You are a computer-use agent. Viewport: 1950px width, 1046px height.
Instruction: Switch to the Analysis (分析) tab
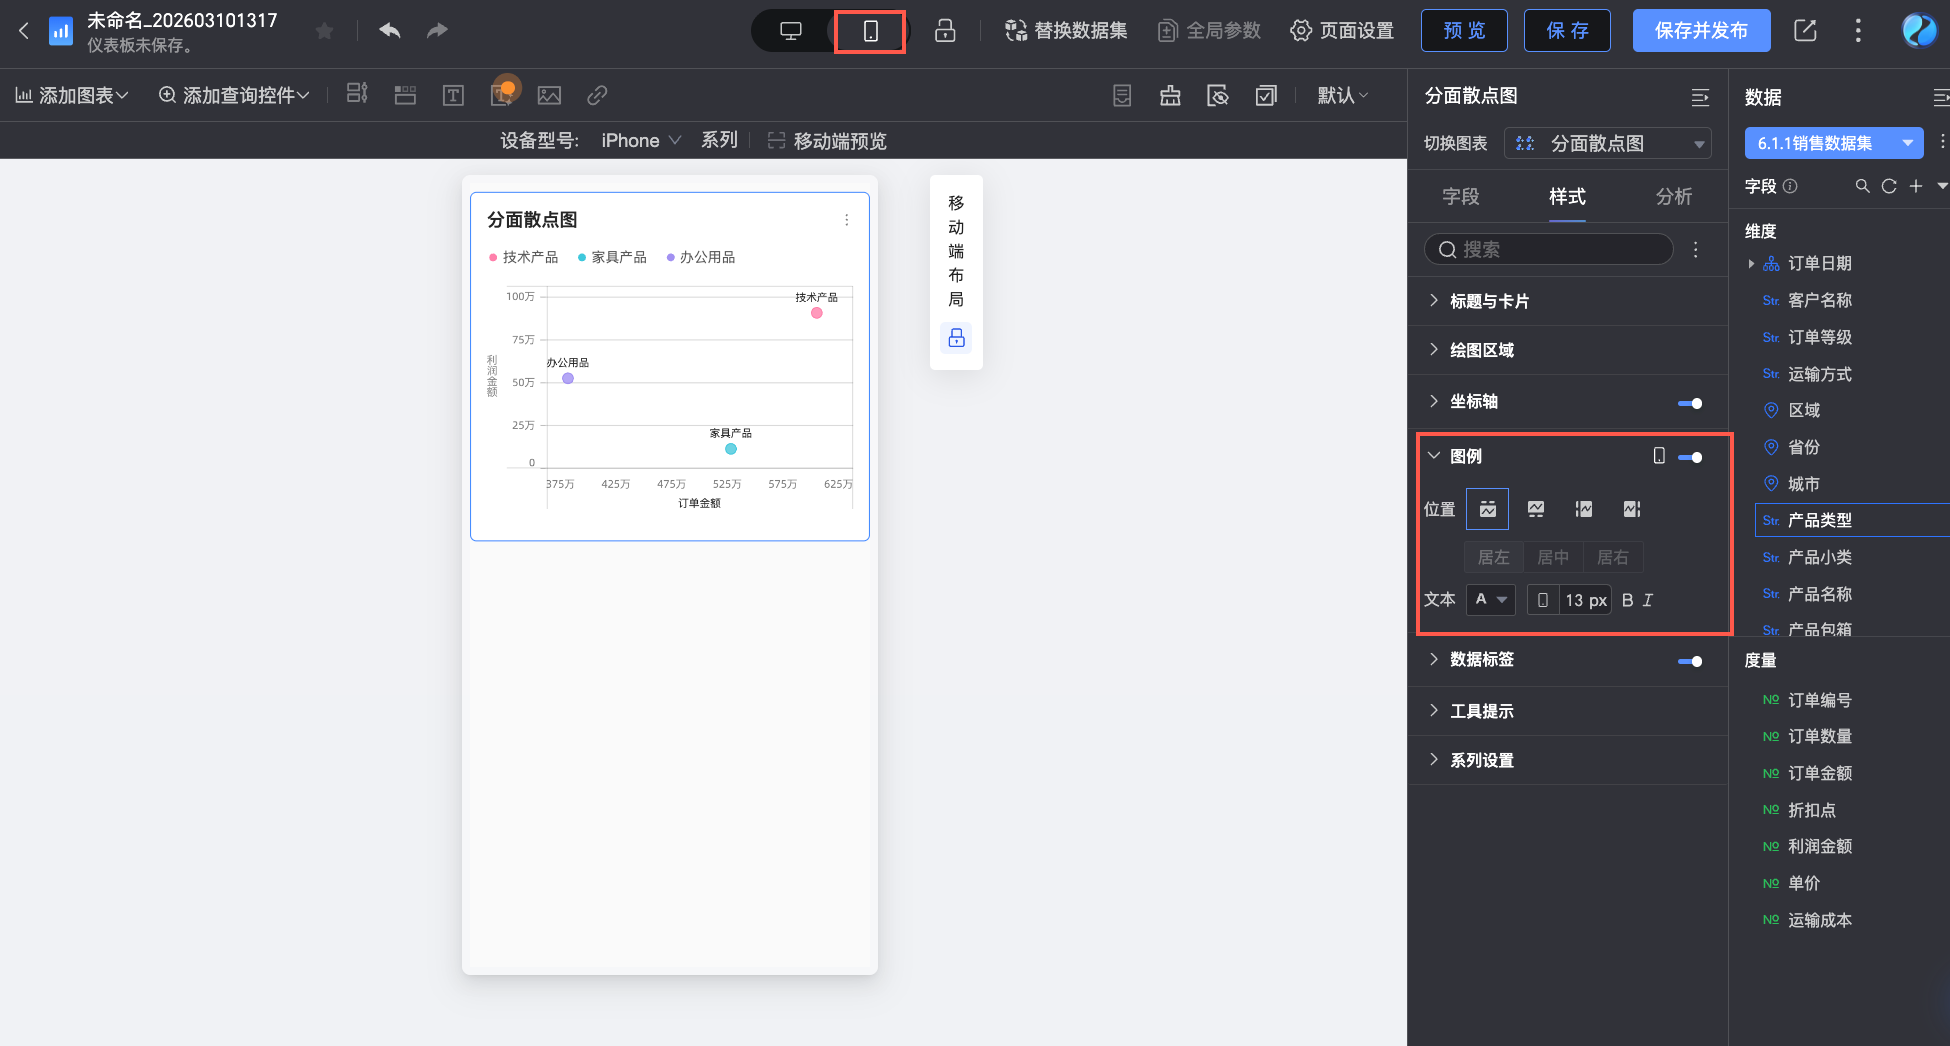[x=1674, y=196]
